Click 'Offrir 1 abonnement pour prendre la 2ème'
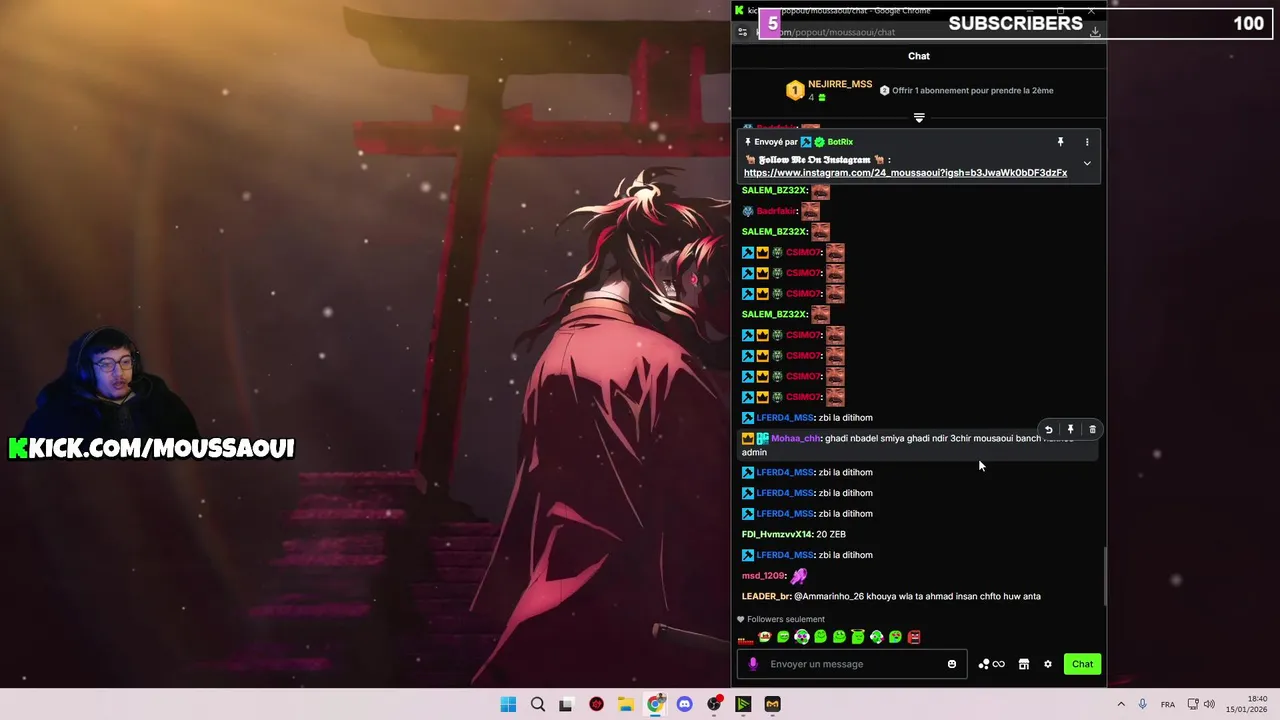1280x720 pixels. (966, 90)
